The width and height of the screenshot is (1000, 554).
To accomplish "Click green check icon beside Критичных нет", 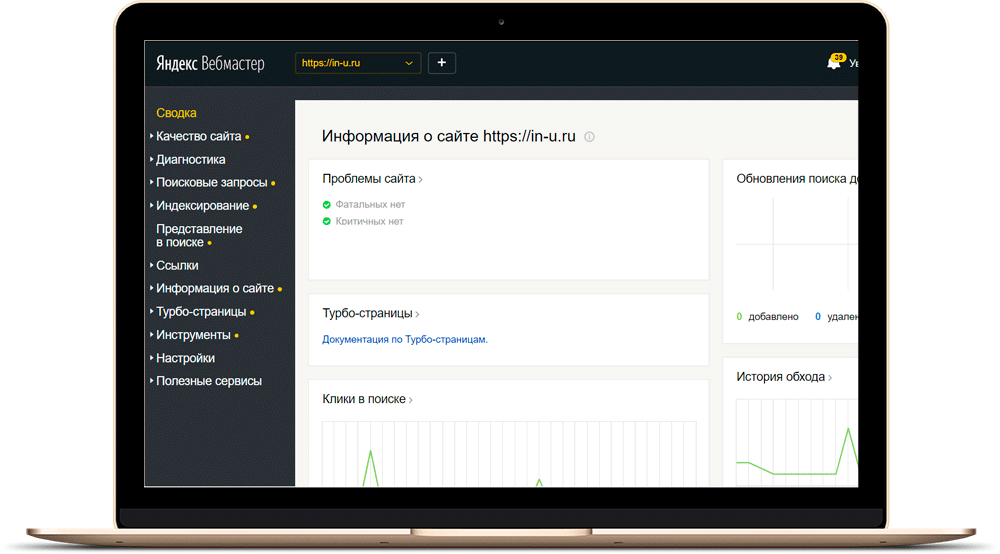I will tap(327, 221).
